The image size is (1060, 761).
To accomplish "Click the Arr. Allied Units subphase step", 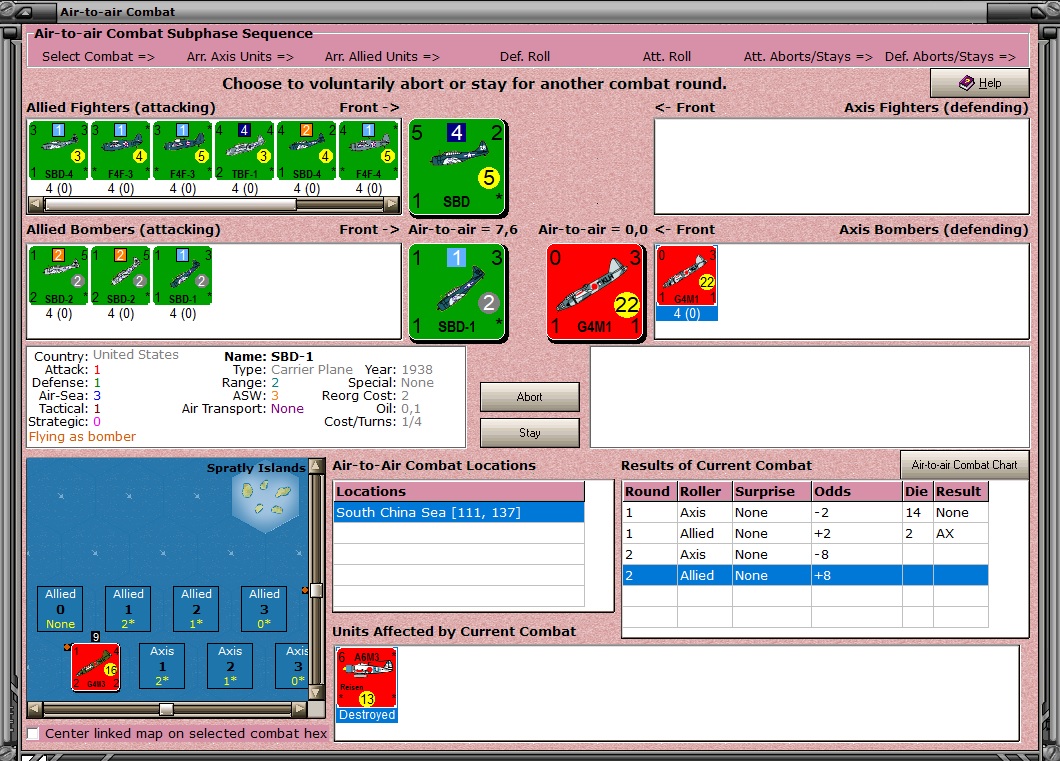I will [382, 57].
